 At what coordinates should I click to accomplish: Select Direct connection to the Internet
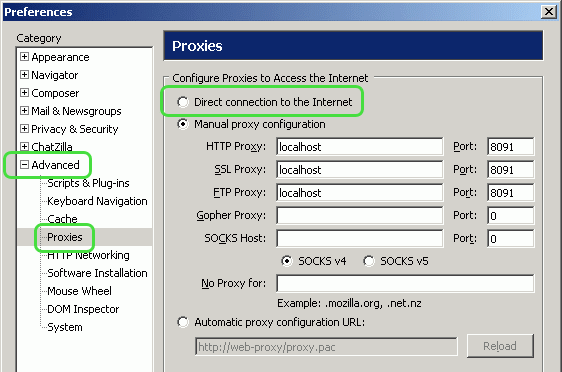point(183,102)
